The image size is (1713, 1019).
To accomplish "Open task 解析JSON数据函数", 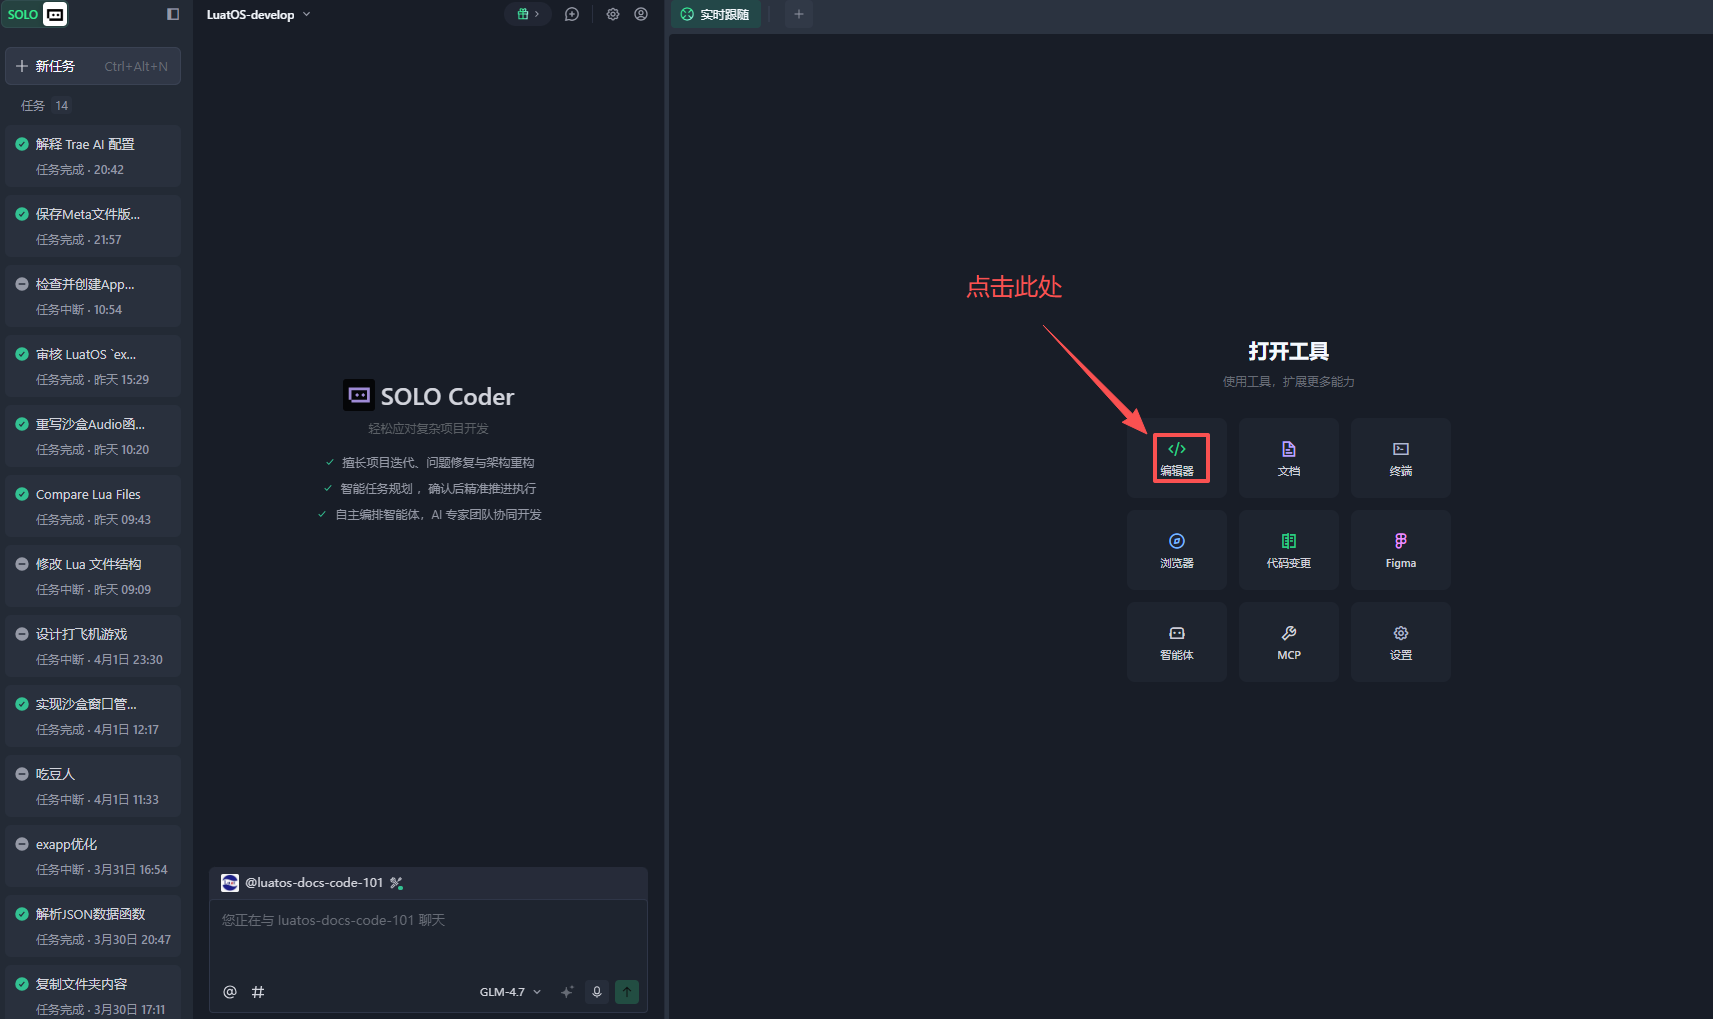I will coord(93,926).
